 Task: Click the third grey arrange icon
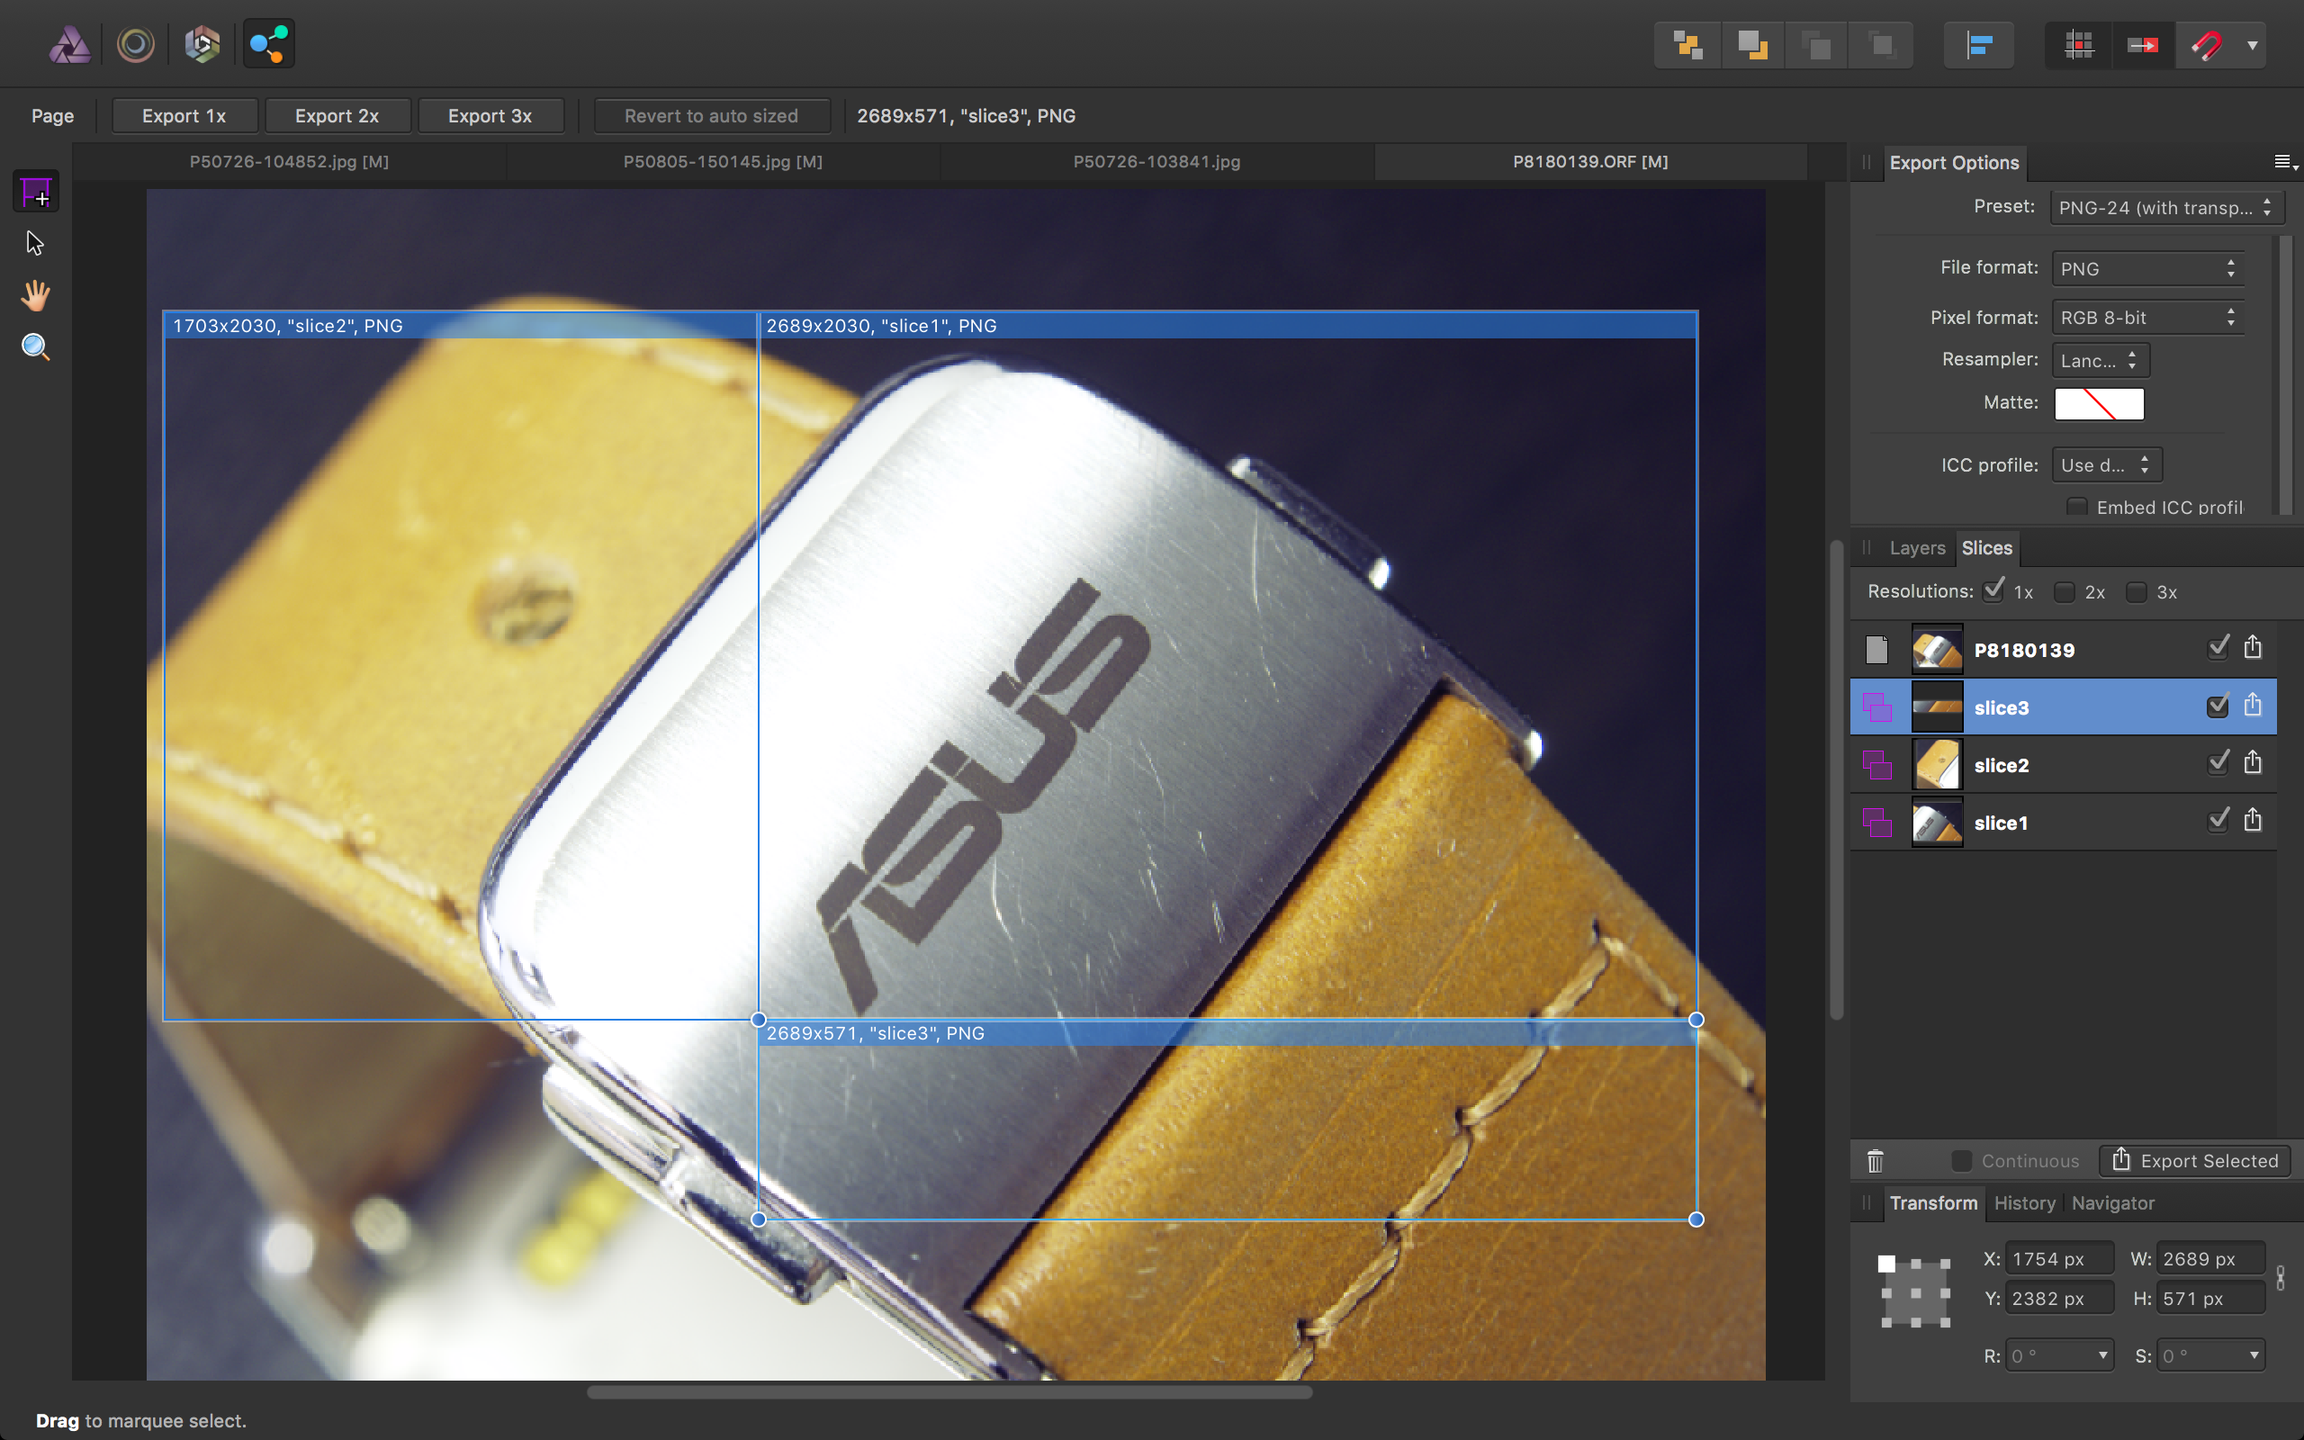[x=1817, y=45]
